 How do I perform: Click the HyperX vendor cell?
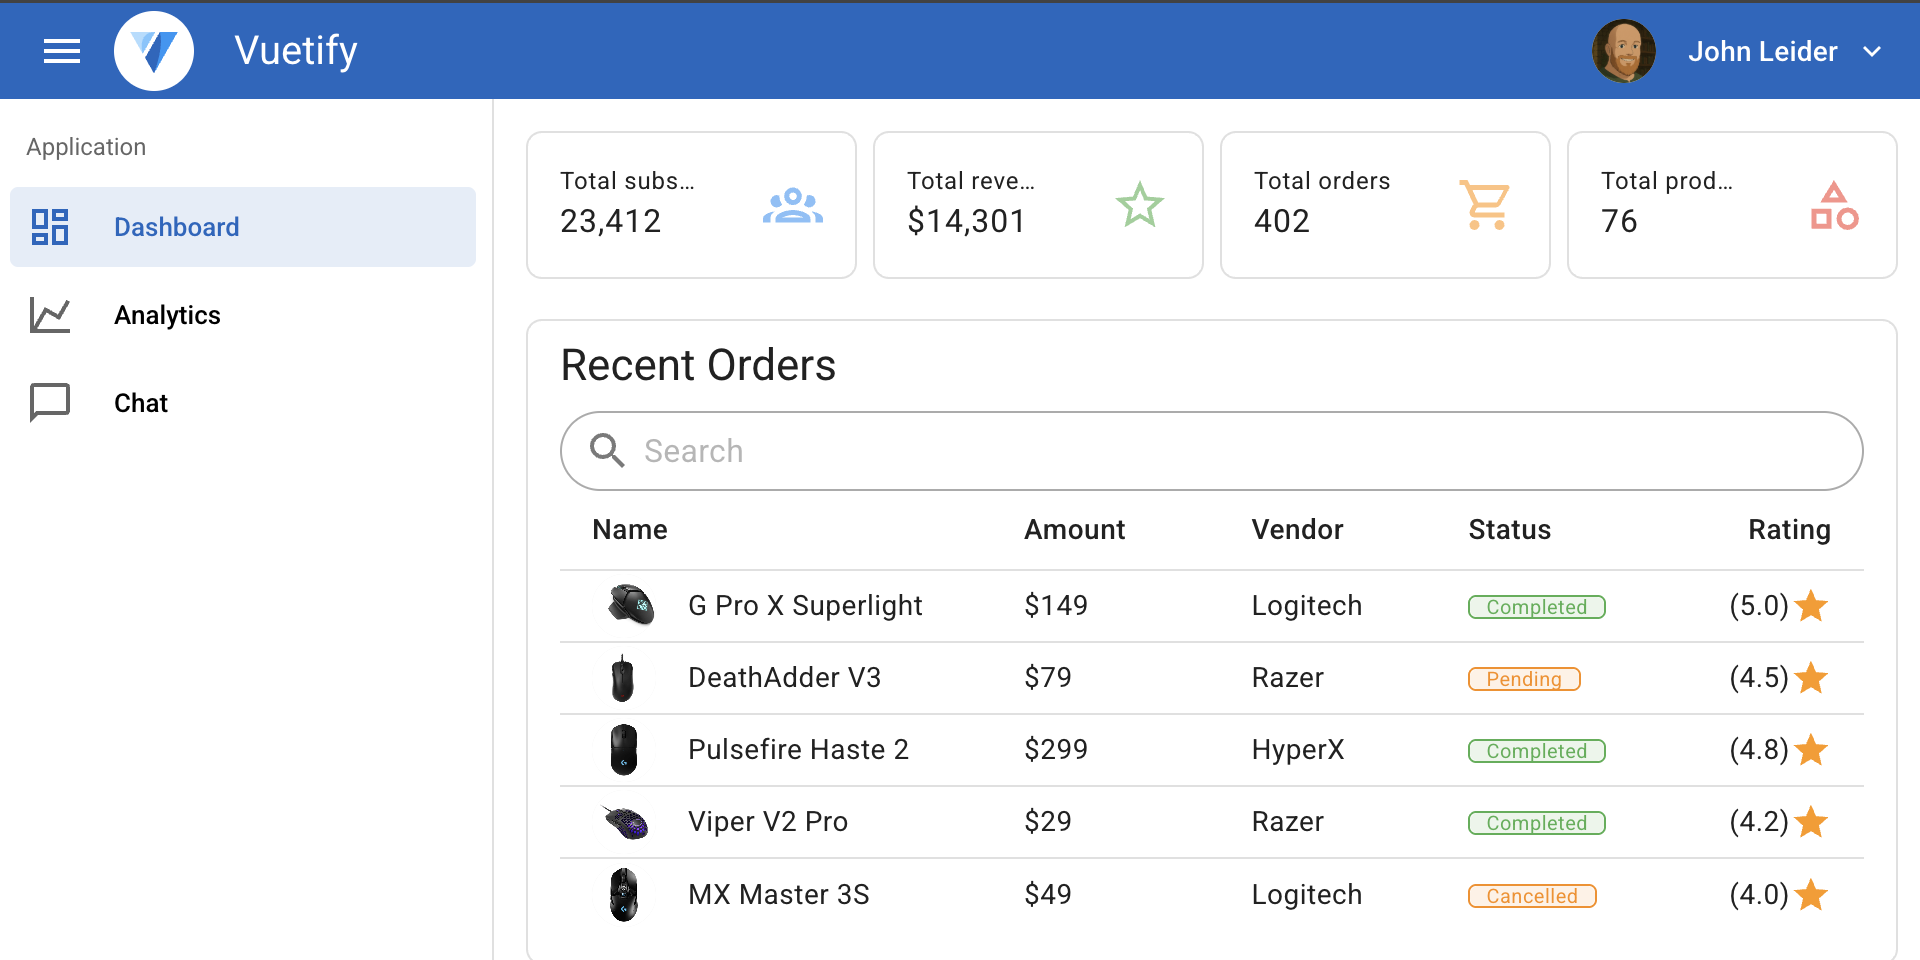point(1298,750)
